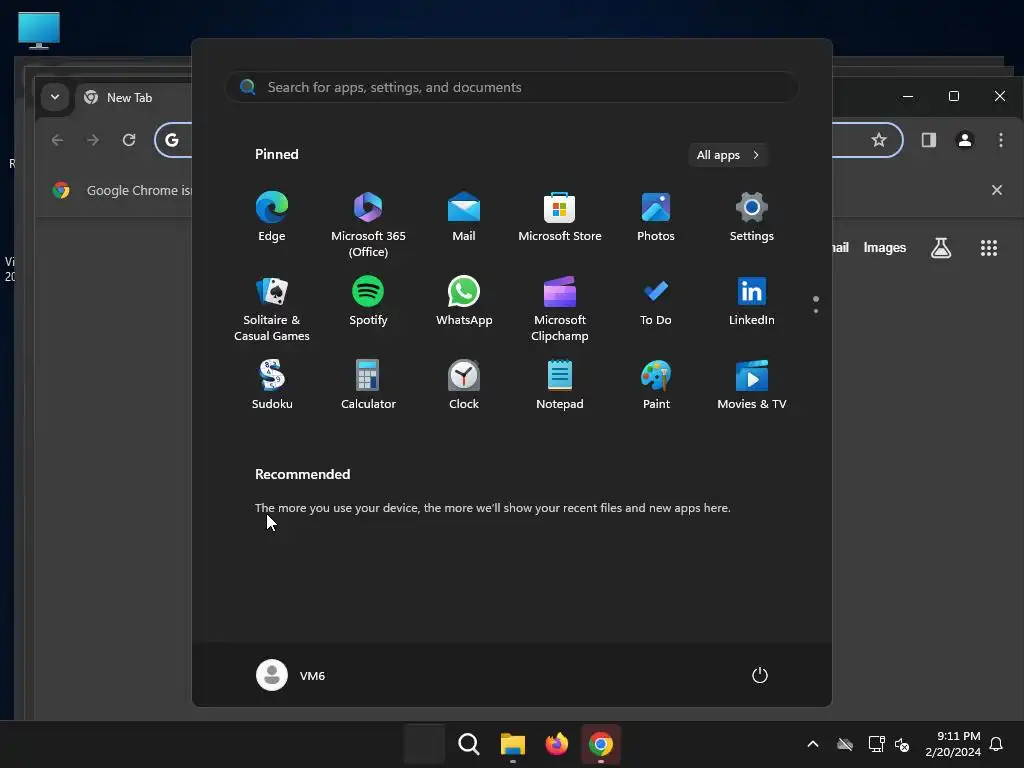
Task: Open Settings from the Start menu
Action: [x=752, y=217]
